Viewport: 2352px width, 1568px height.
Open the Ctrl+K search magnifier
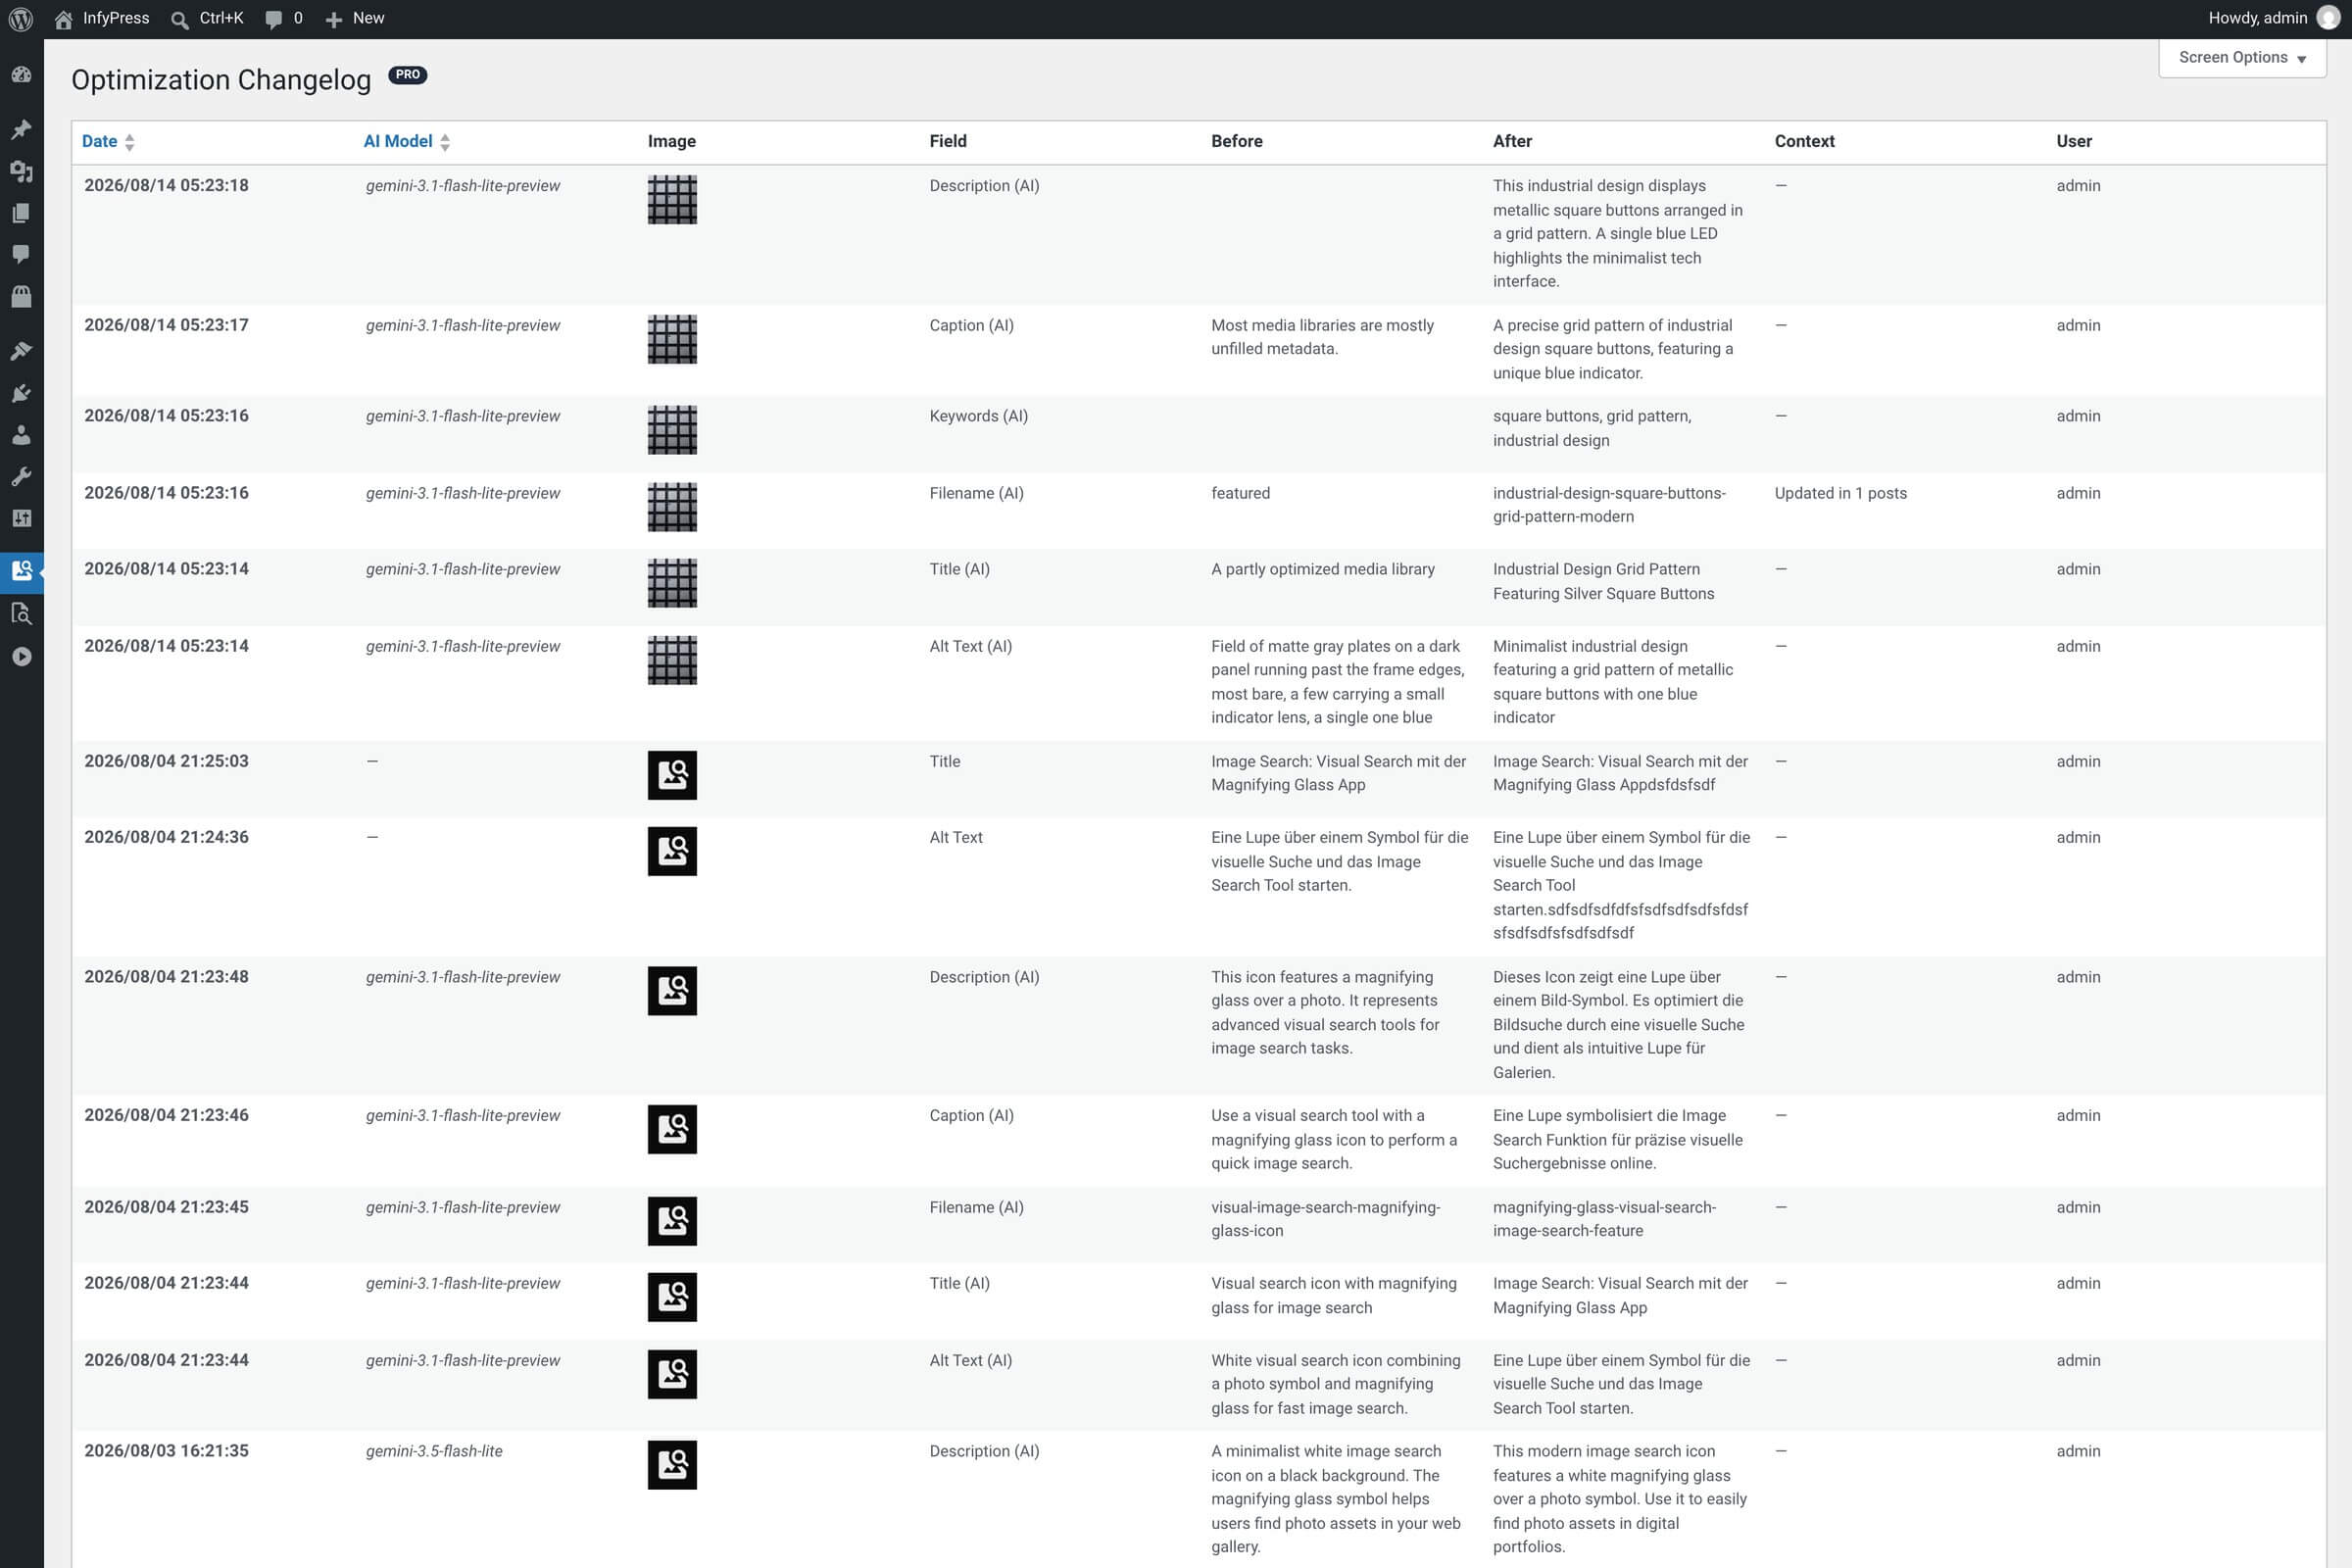point(180,19)
